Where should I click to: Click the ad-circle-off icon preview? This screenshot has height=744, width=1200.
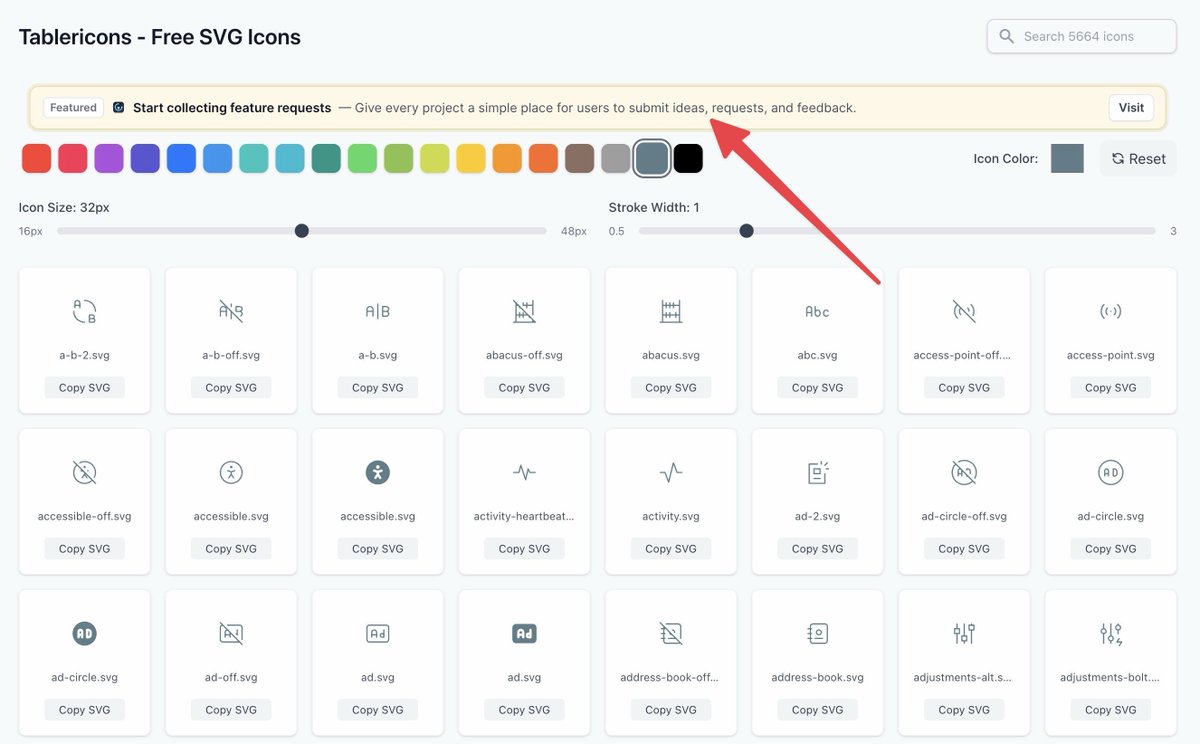(964, 472)
